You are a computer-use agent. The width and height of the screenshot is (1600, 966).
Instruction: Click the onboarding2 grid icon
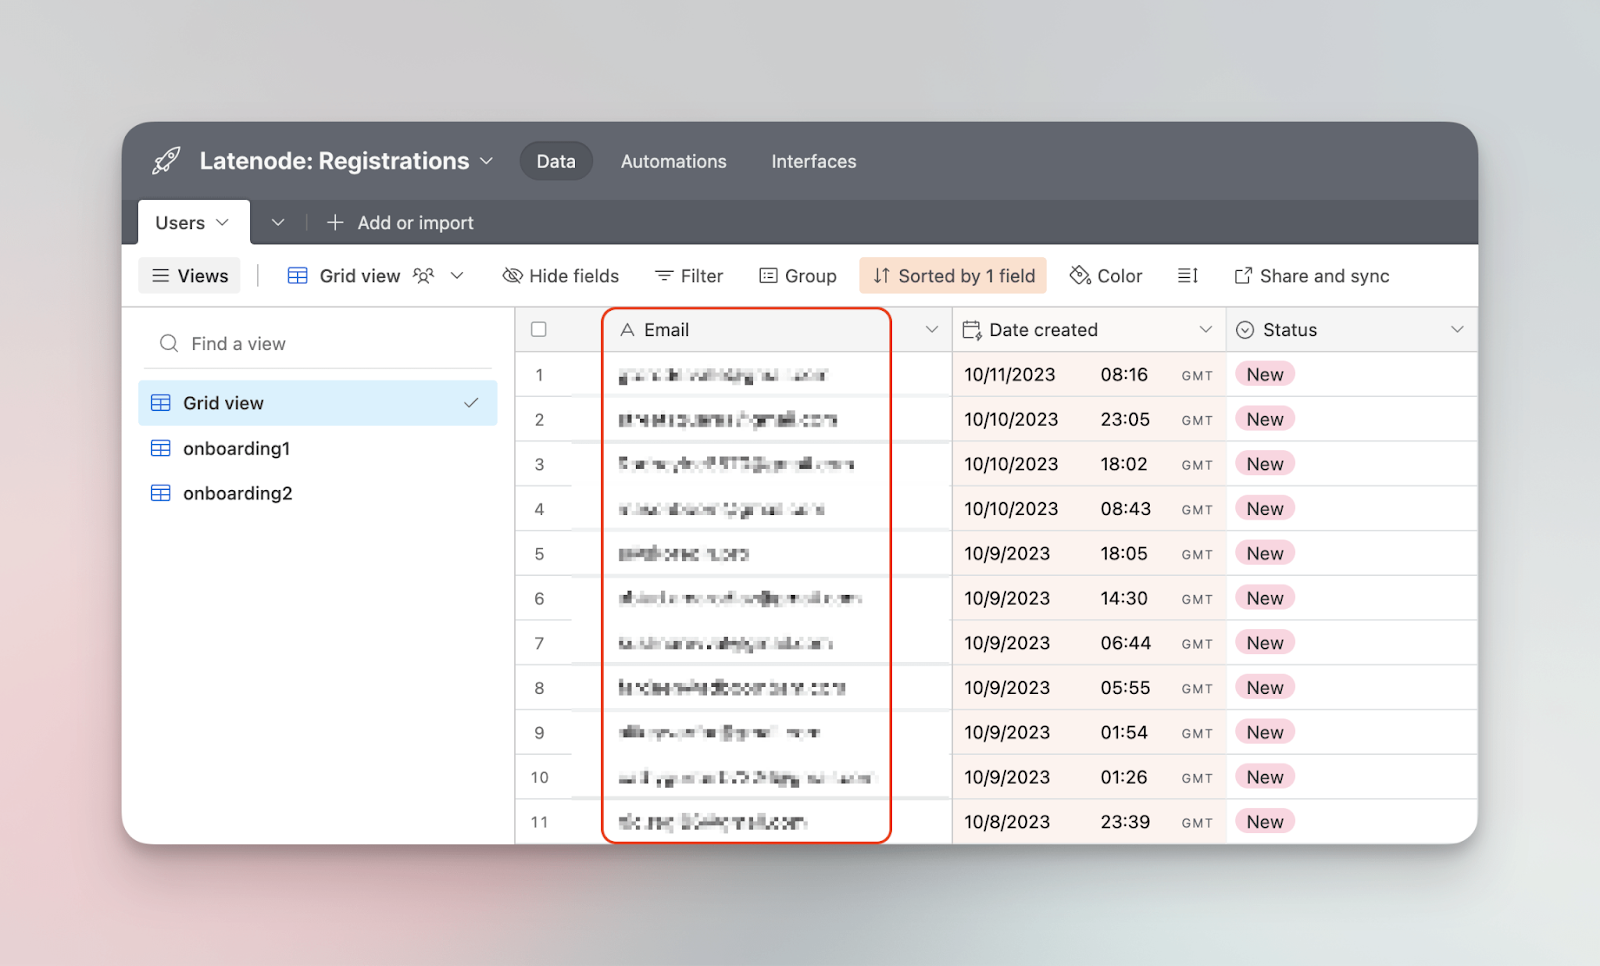point(161,493)
